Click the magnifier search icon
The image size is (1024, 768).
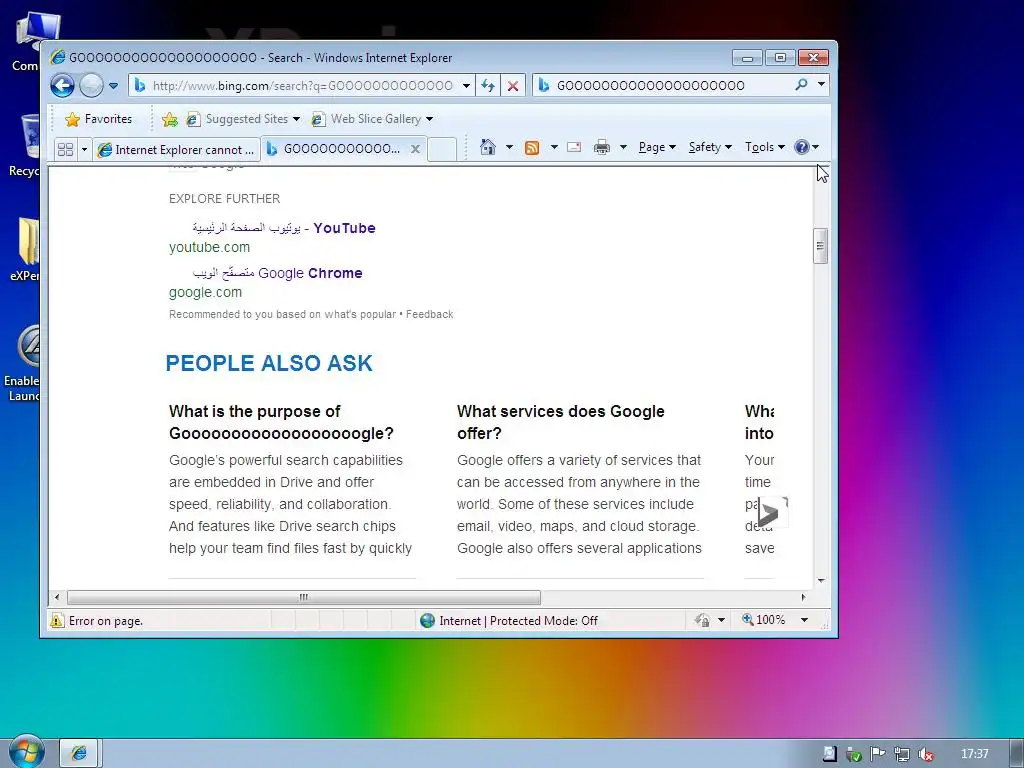tap(801, 85)
